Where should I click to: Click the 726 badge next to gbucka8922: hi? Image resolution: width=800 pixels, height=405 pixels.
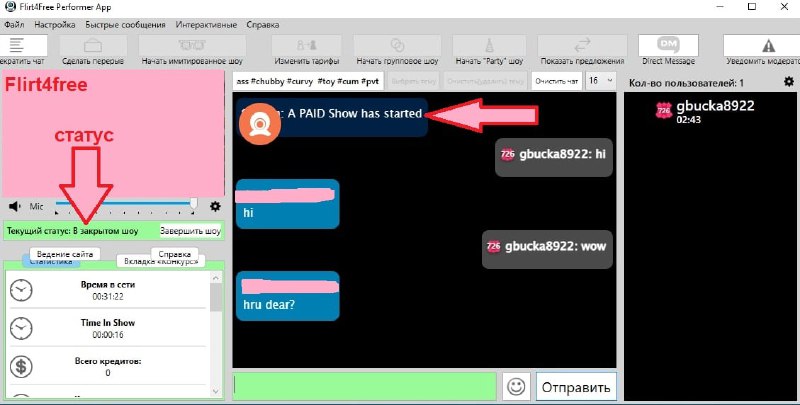pos(507,154)
